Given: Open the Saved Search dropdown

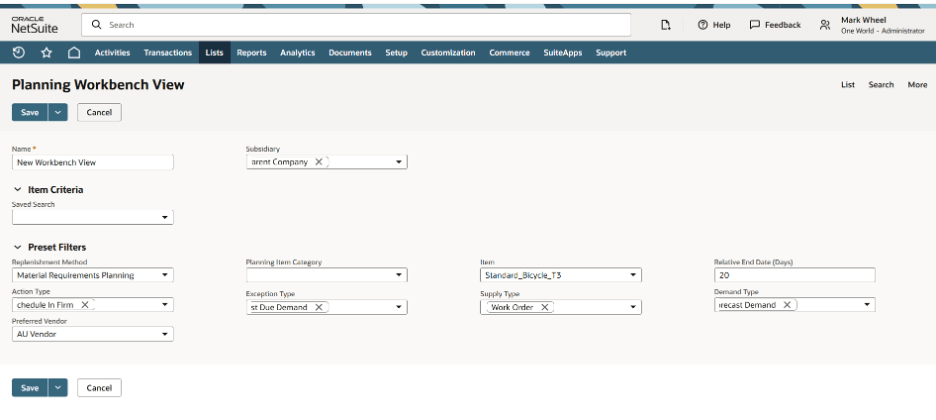Looking at the screenshot, I should click(165, 218).
